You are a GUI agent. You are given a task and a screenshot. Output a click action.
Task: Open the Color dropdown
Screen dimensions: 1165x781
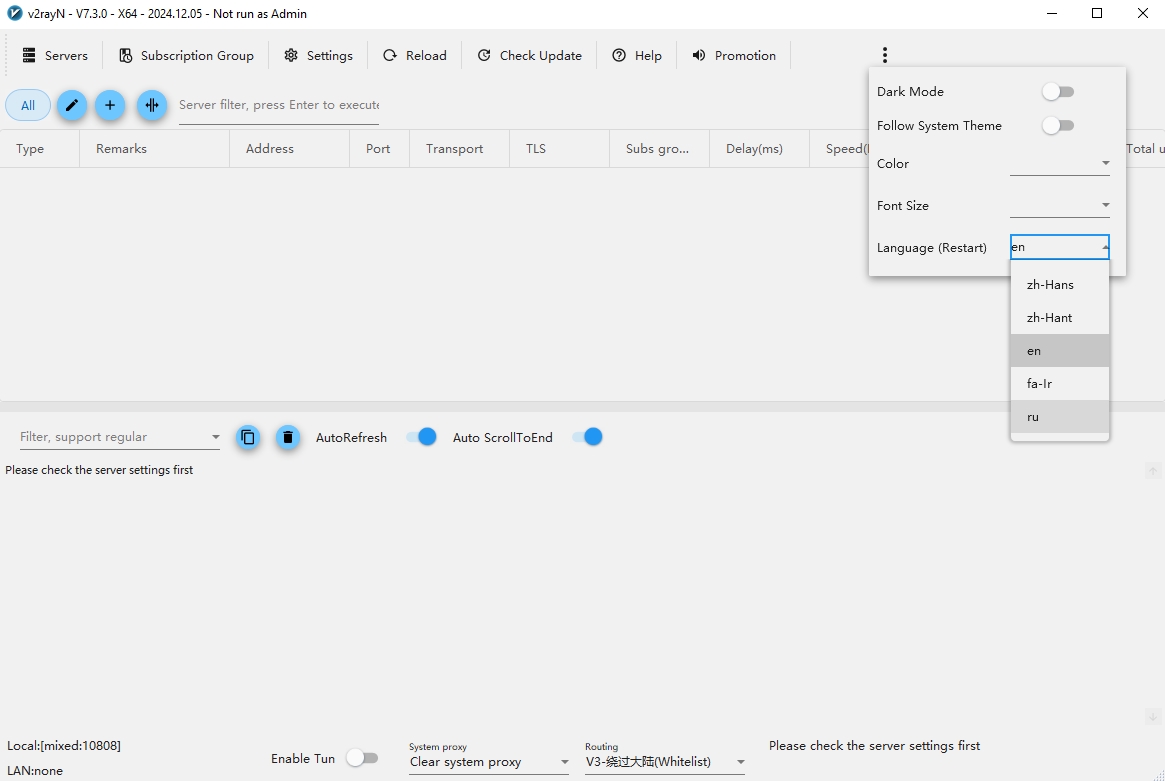tap(1059, 163)
